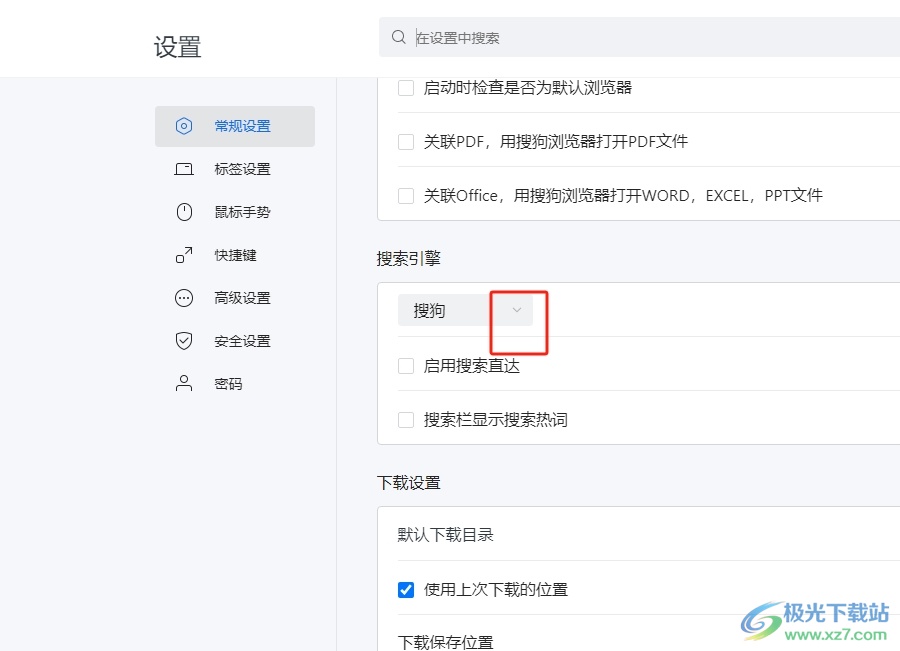The height and width of the screenshot is (651, 900).
Task: Check 关联PDF checkbox
Action: 406,142
